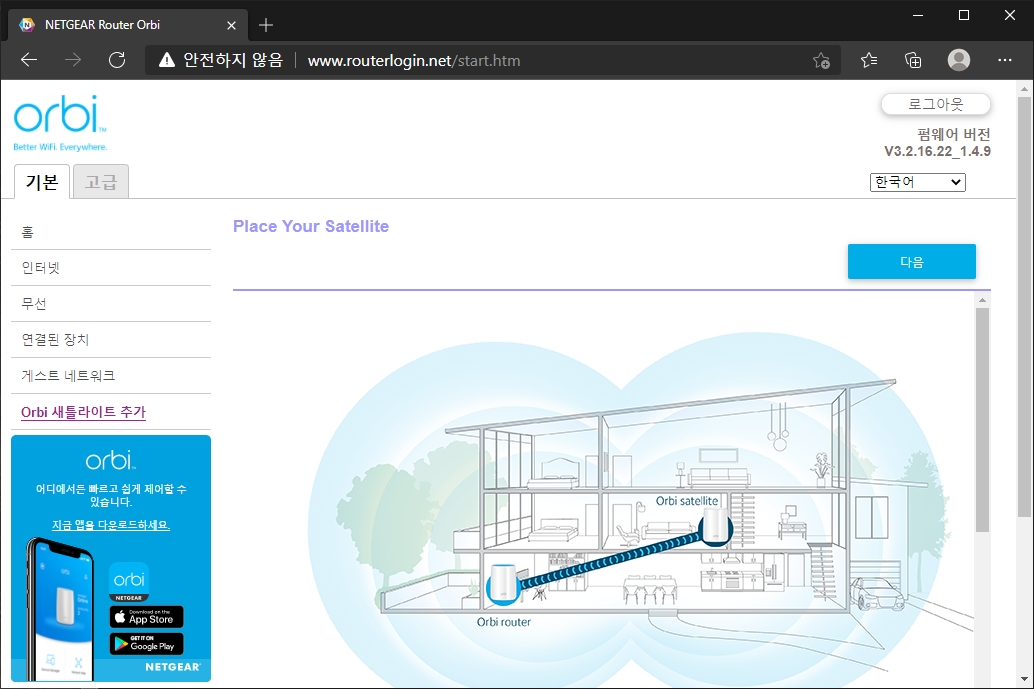1034x689 pixels.
Task: Click the forward navigation arrow
Action: 73,61
